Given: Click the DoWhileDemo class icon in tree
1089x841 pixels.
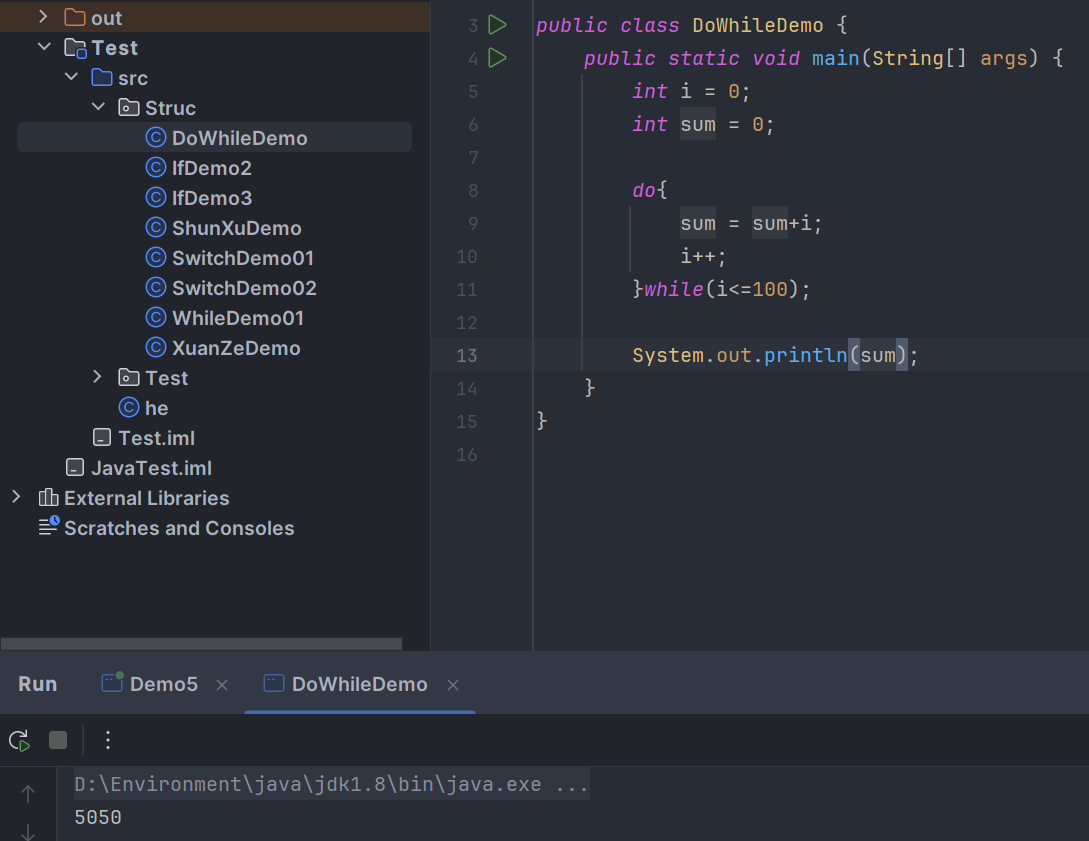Looking at the screenshot, I should tap(156, 138).
